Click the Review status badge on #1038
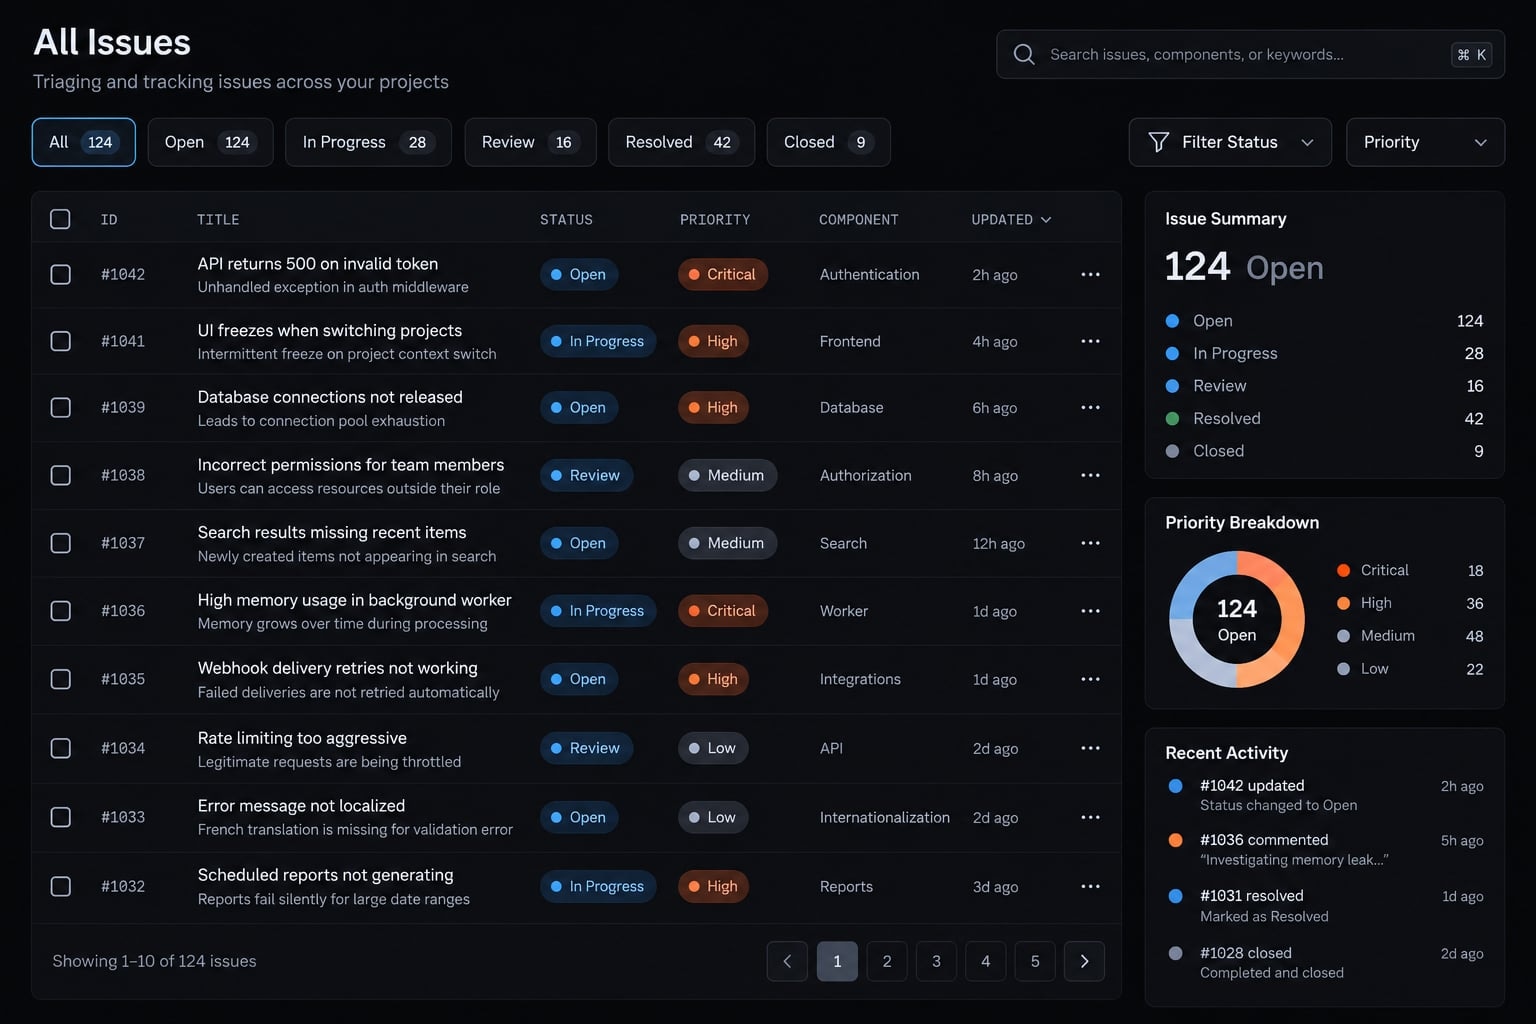 pos(586,475)
